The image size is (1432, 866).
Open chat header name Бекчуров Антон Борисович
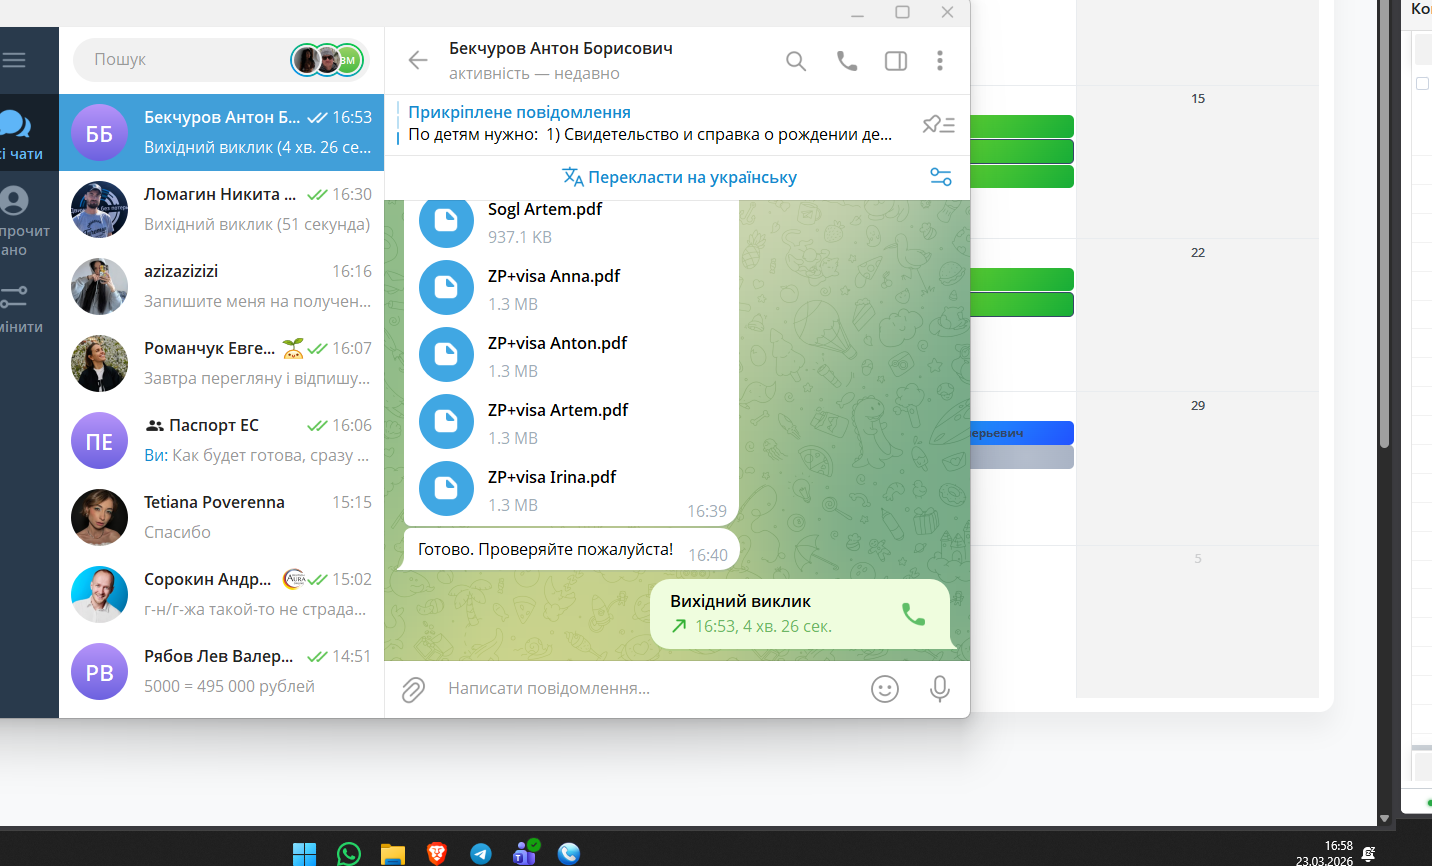pos(561,48)
